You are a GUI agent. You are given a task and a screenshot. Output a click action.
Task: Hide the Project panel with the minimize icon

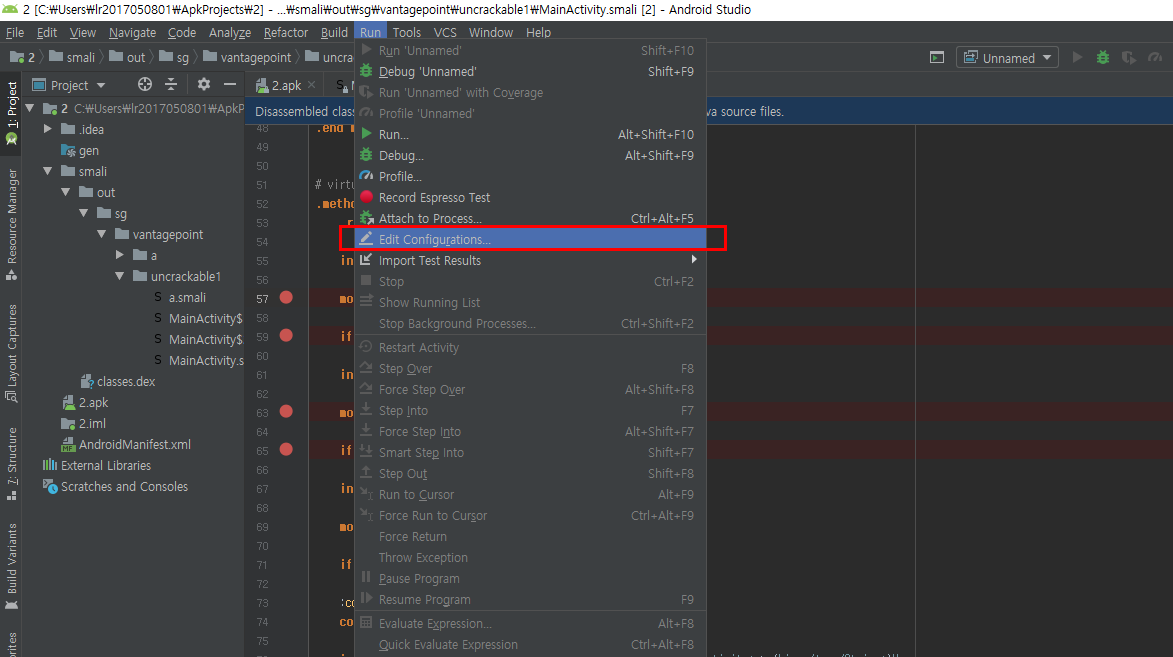click(230, 85)
